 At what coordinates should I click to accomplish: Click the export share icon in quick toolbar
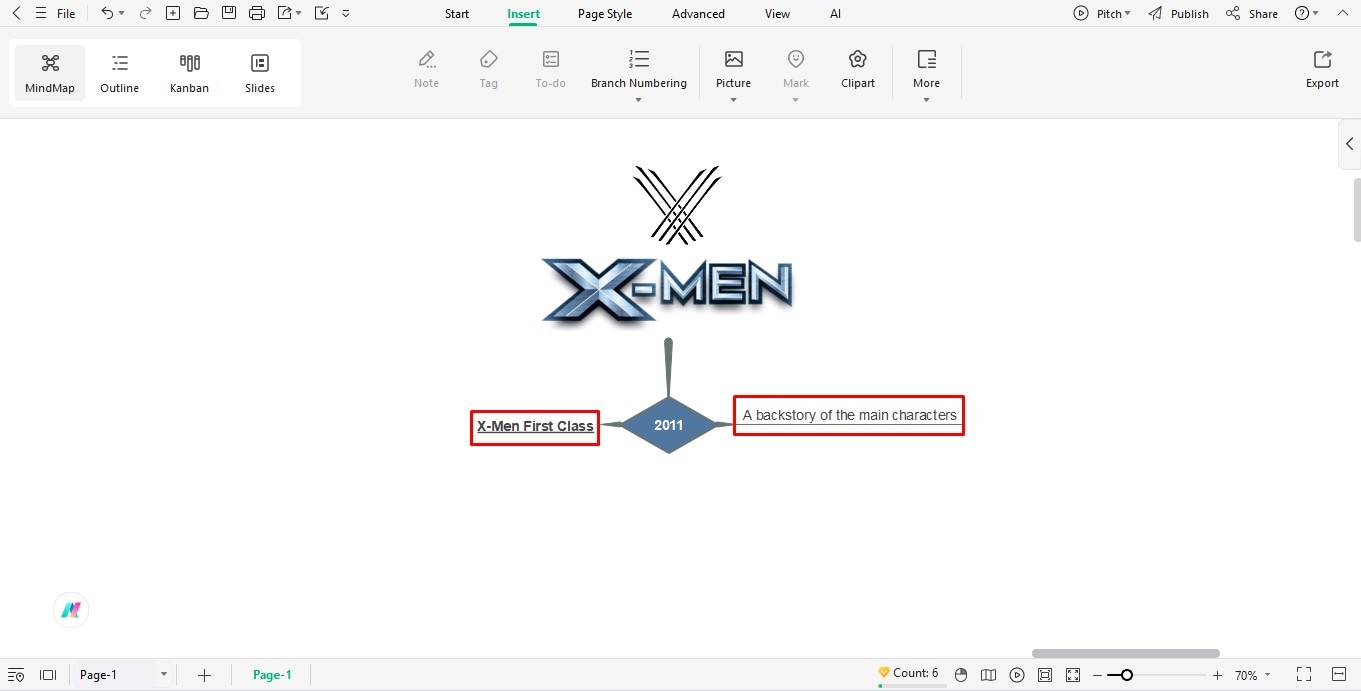point(285,14)
